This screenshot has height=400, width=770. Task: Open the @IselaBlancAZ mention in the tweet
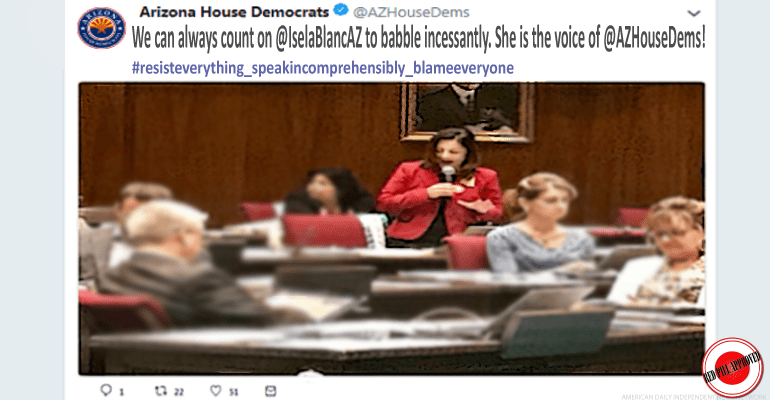(319, 39)
